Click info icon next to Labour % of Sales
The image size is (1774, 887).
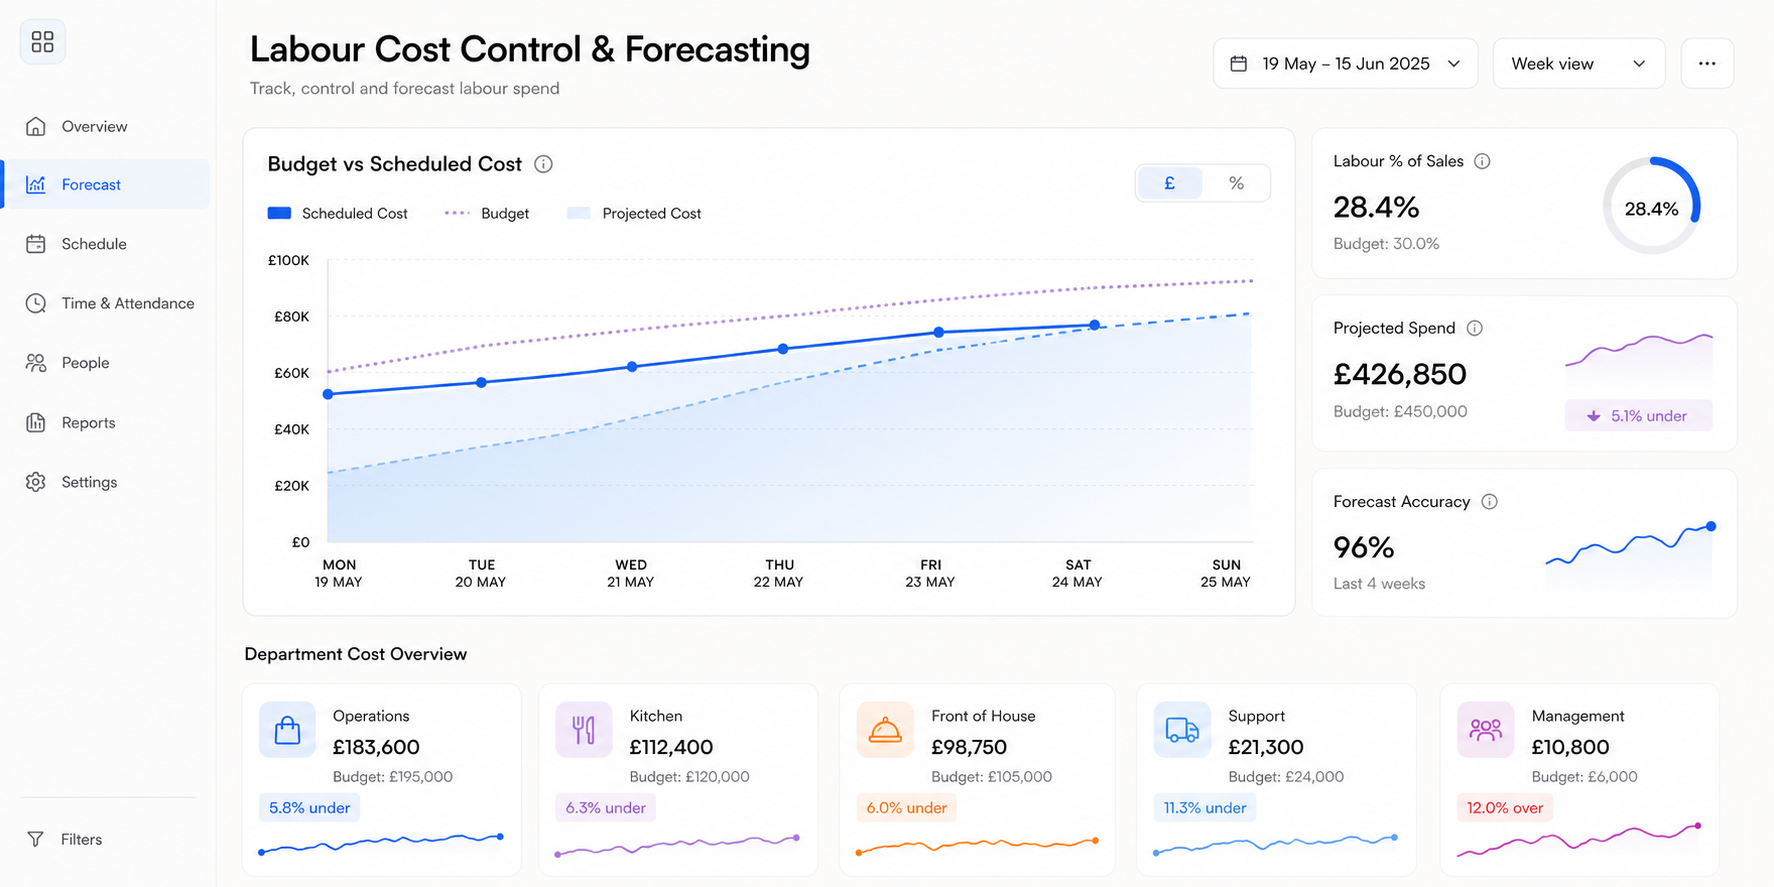(1482, 161)
